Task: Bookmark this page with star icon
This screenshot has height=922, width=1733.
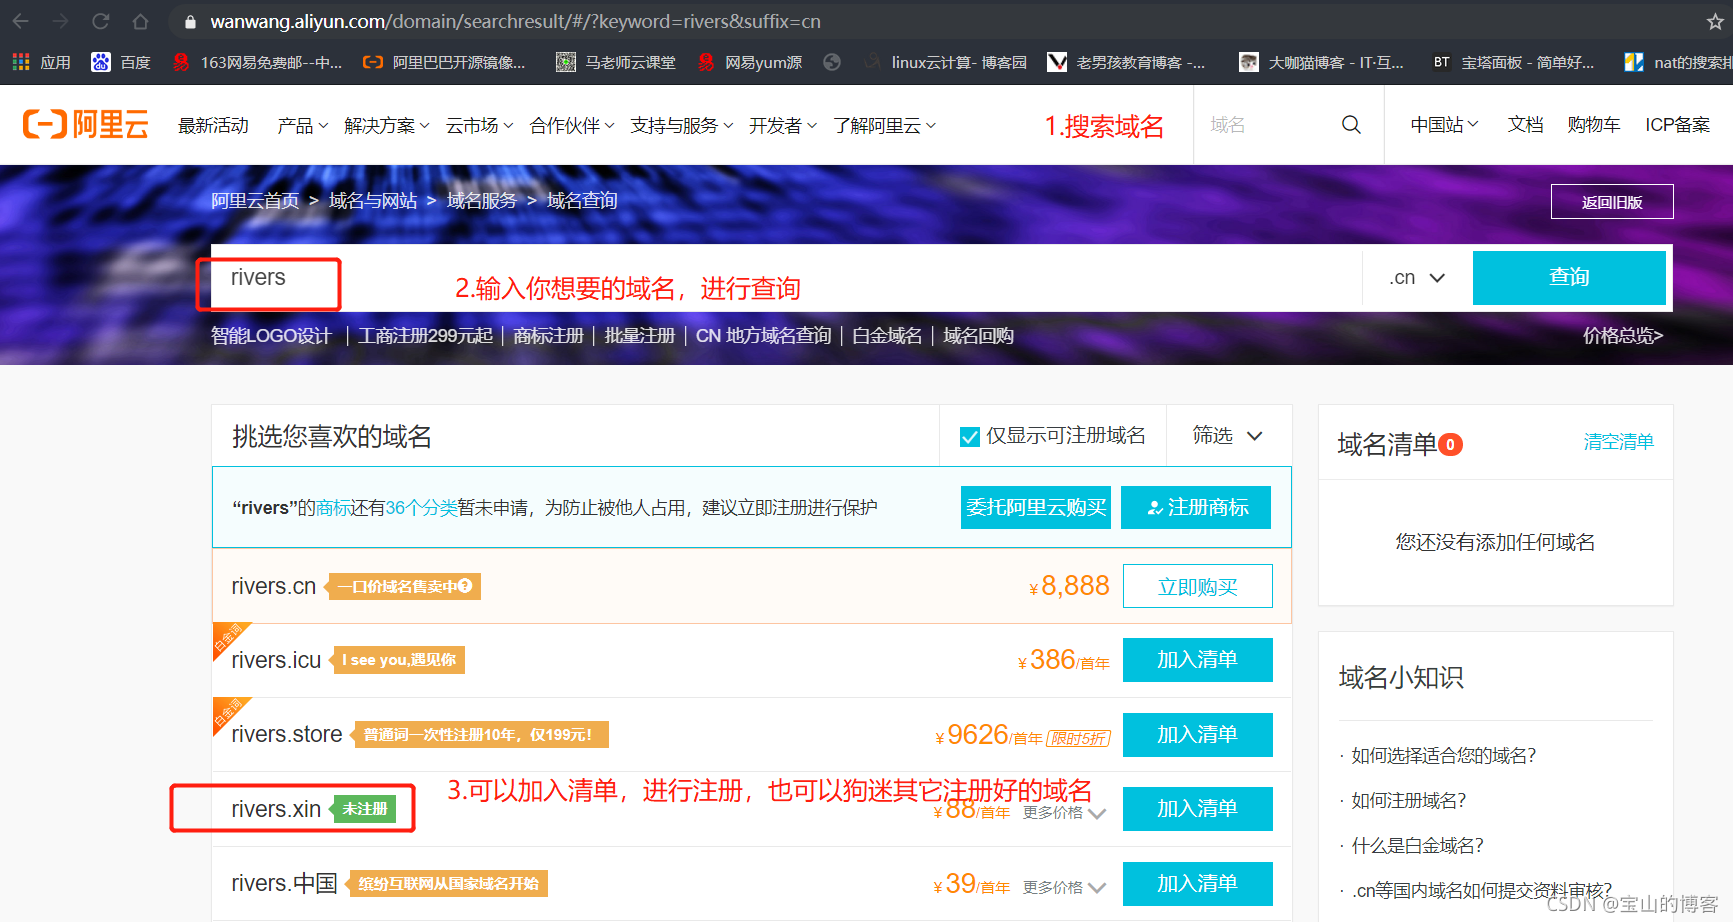Action: (x=1714, y=21)
